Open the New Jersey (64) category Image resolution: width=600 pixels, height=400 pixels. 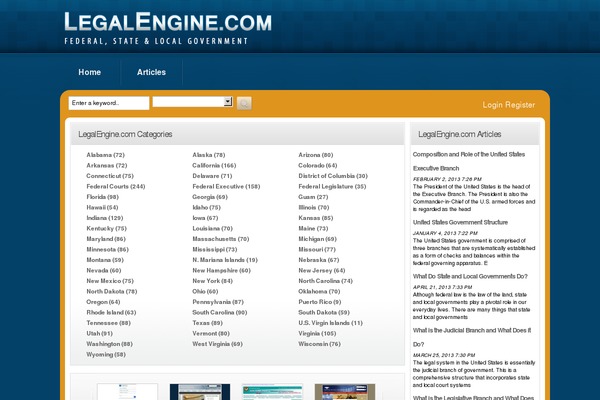coord(322,271)
